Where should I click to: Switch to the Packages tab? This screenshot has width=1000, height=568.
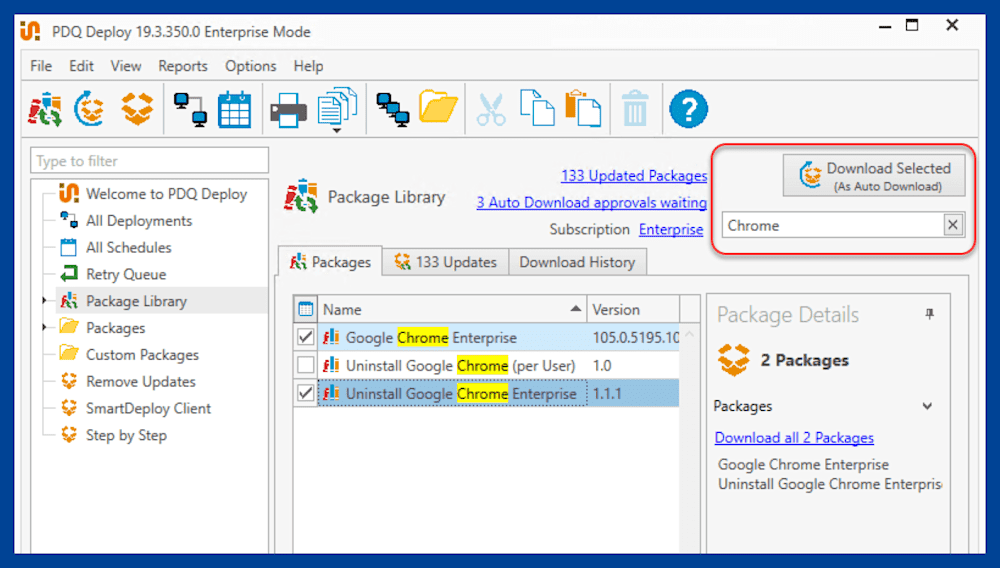330,262
